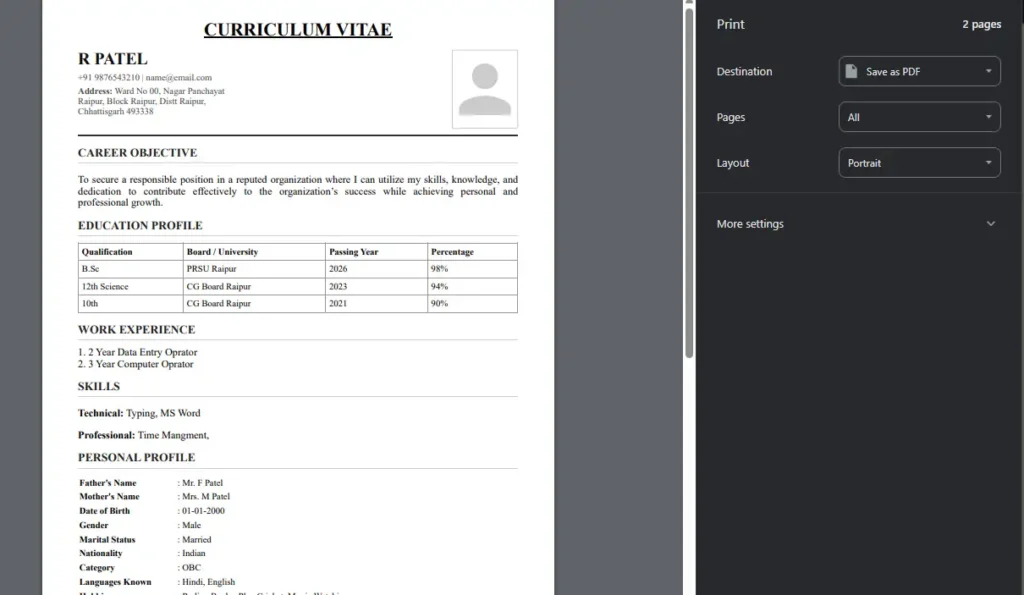This screenshot has width=1024, height=595.
Task: Click the Print dialog title
Action: pyautogui.click(x=730, y=24)
